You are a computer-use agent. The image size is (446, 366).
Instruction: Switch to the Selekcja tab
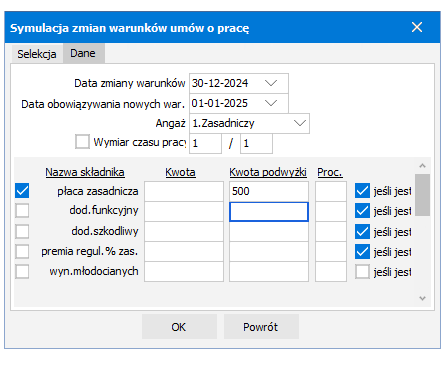tap(37, 54)
